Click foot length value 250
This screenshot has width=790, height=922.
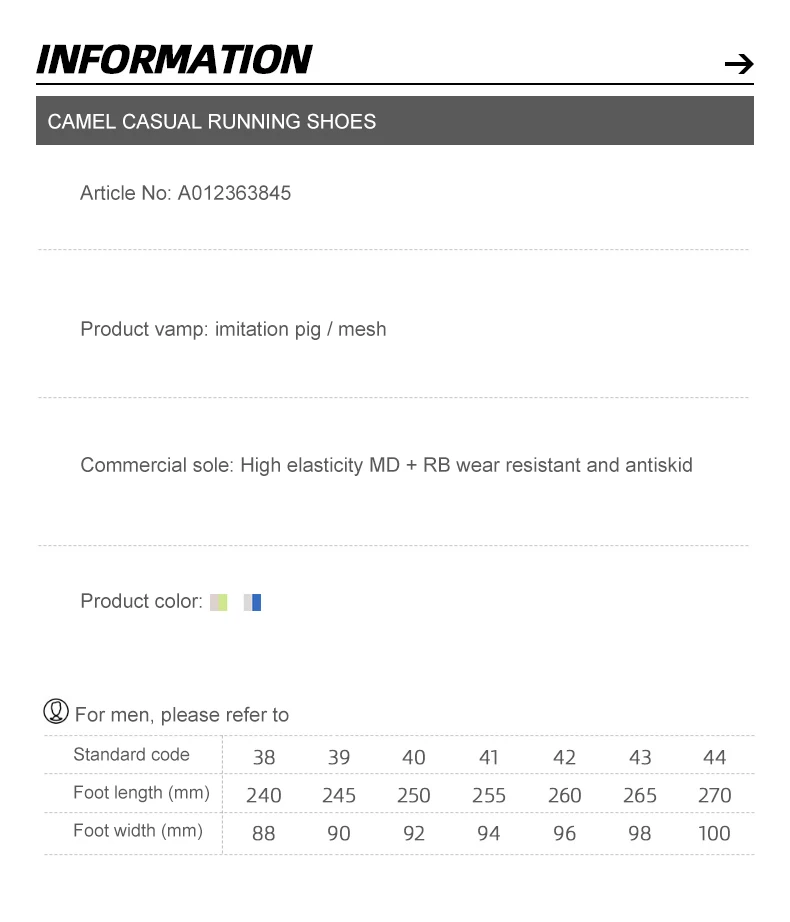[x=414, y=795]
